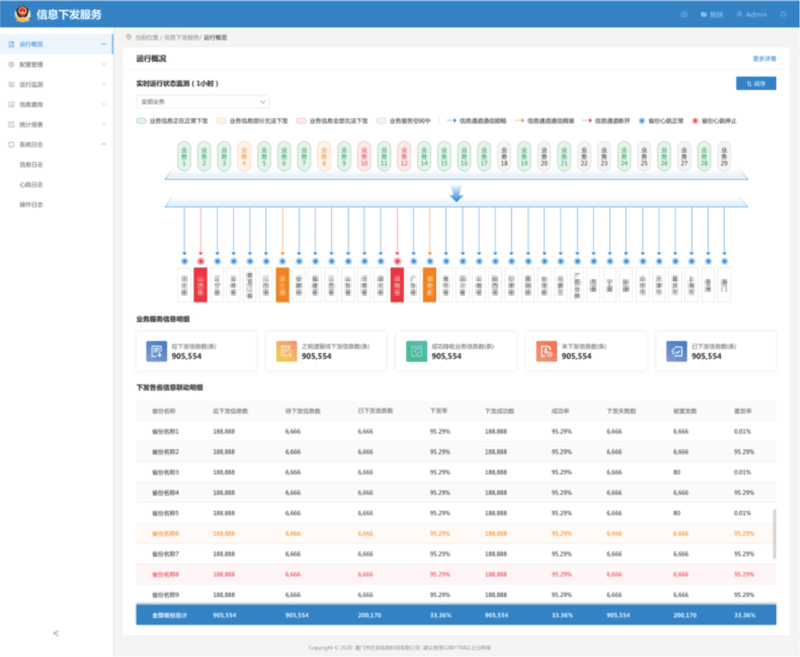This screenshot has width=800, height=657.
Task: Open the 换肤 skin switcher
Action: point(711,14)
